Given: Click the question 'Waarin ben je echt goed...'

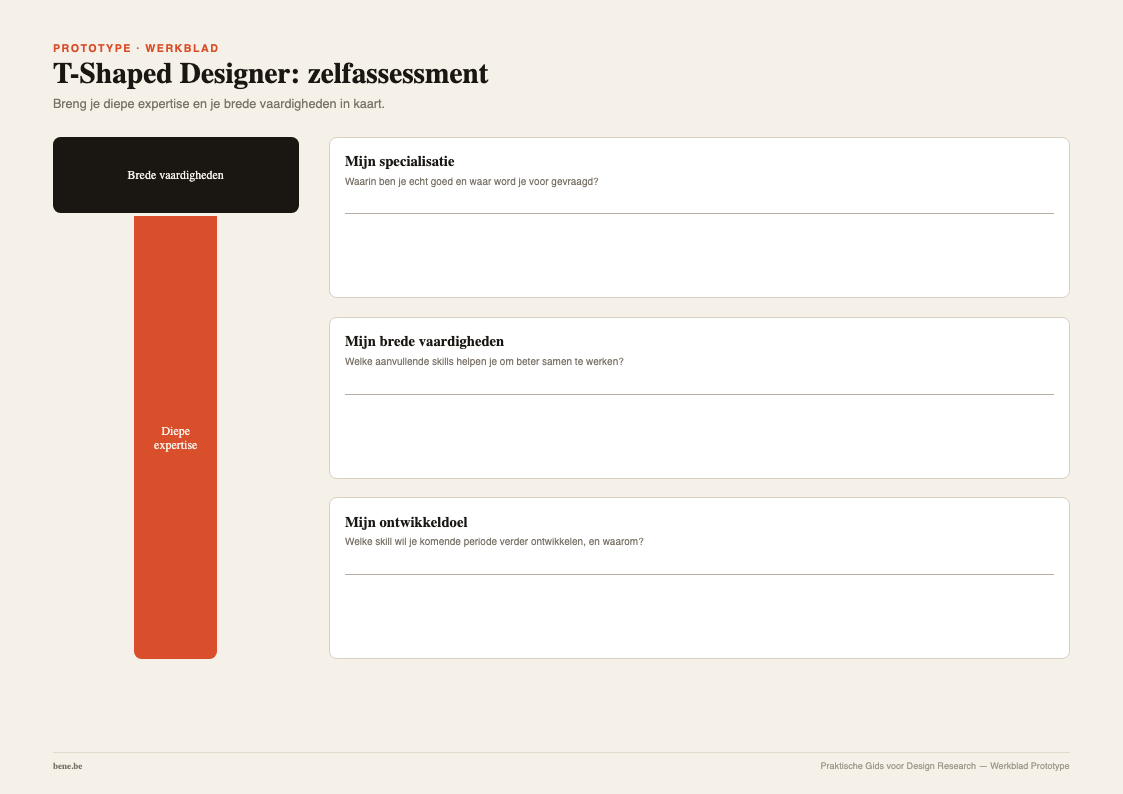Looking at the screenshot, I should pos(471,182).
